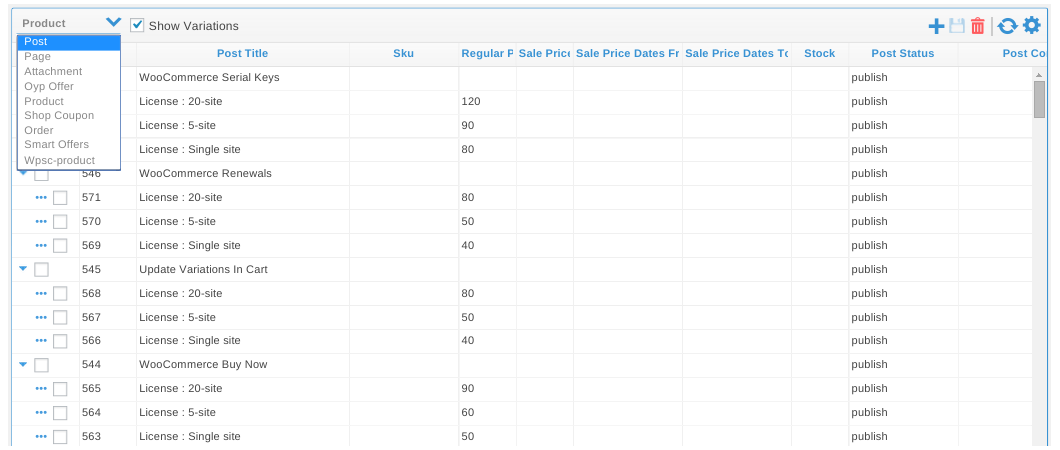This screenshot has height=450, width=1060.
Task: Select Smart Offers from the dropdown list
Action: [69, 145]
